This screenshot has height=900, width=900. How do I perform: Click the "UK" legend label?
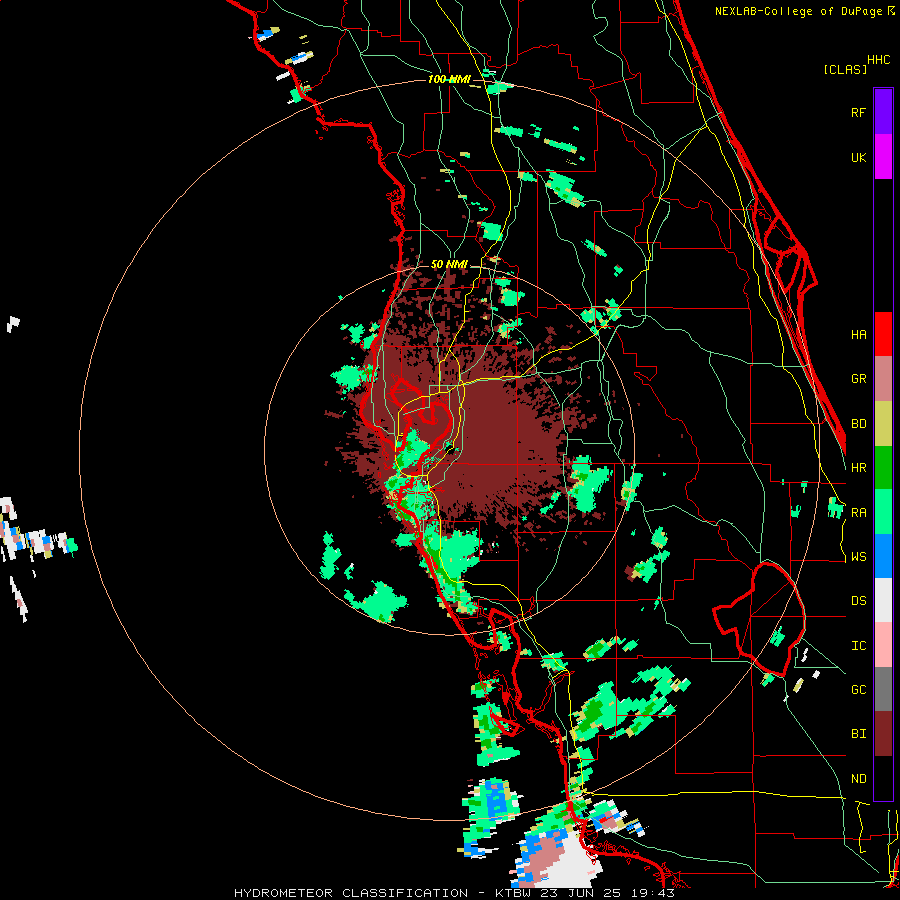point(858,157)
